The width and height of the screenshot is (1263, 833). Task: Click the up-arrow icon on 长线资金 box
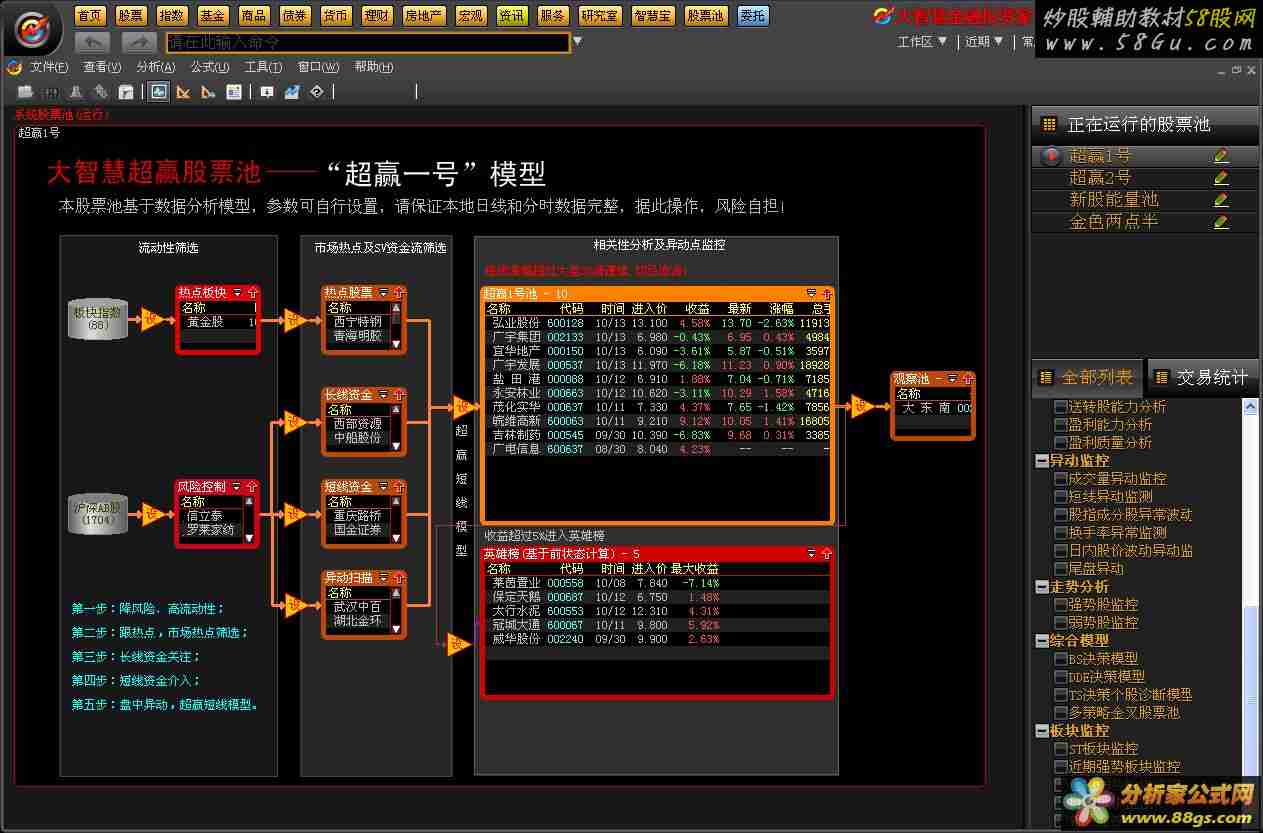click(x=399, y=395)
